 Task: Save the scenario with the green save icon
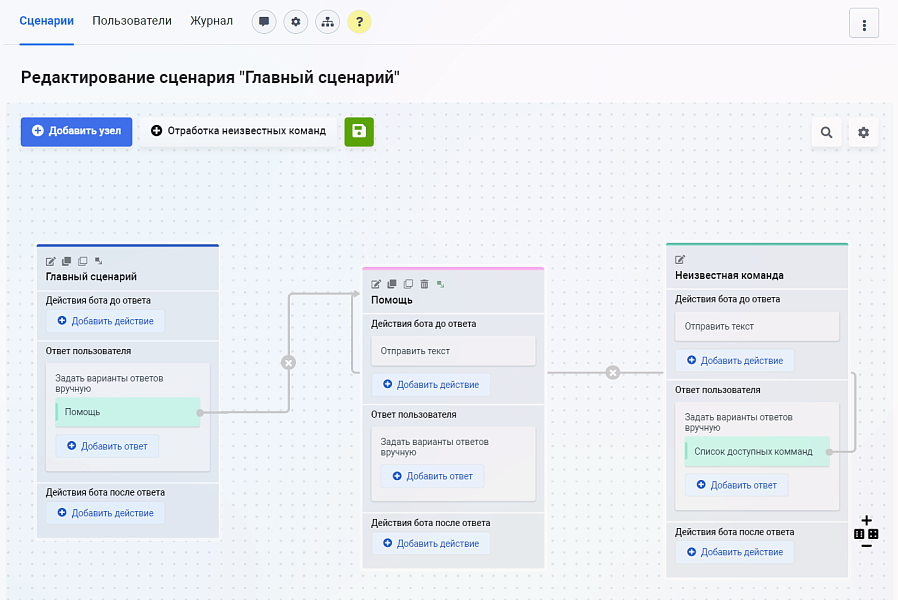tap(359, 131)
